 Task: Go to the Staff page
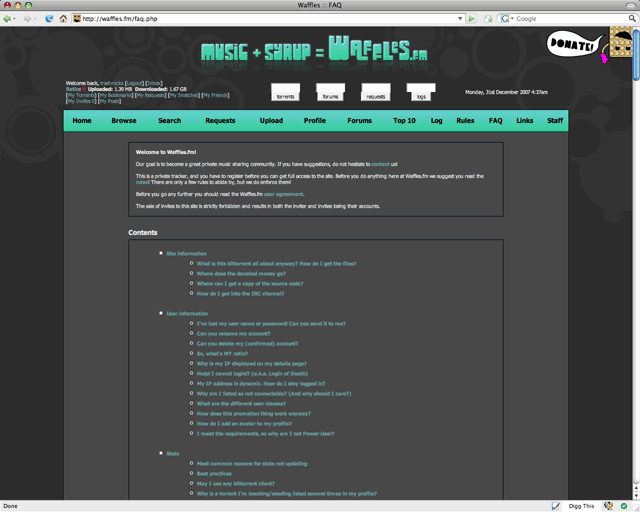pos(555,120)
